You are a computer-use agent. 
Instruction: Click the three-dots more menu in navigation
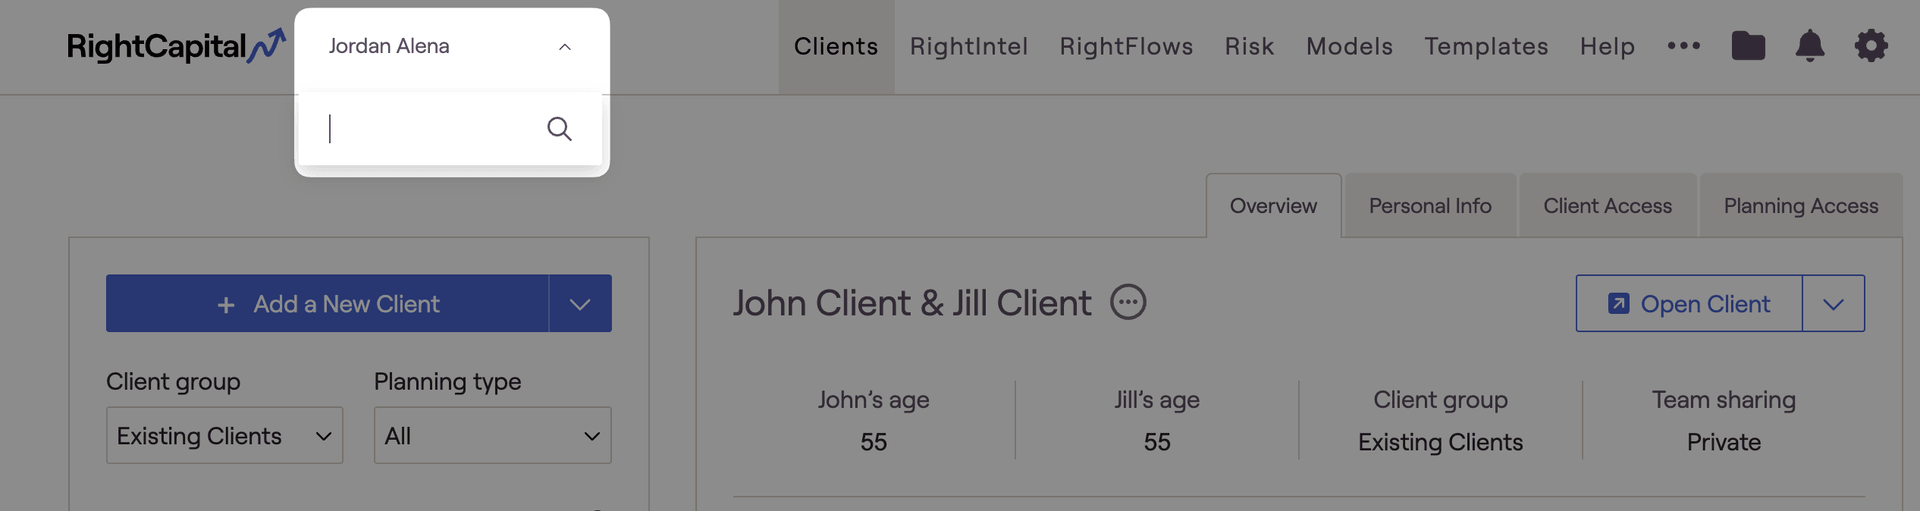click(x=1684, y=46)
